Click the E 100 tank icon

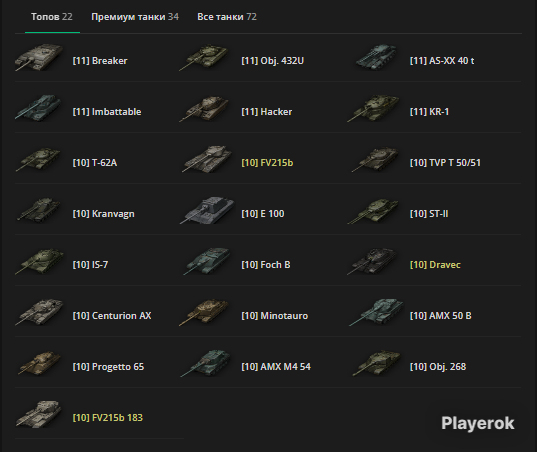click(207, 210)
